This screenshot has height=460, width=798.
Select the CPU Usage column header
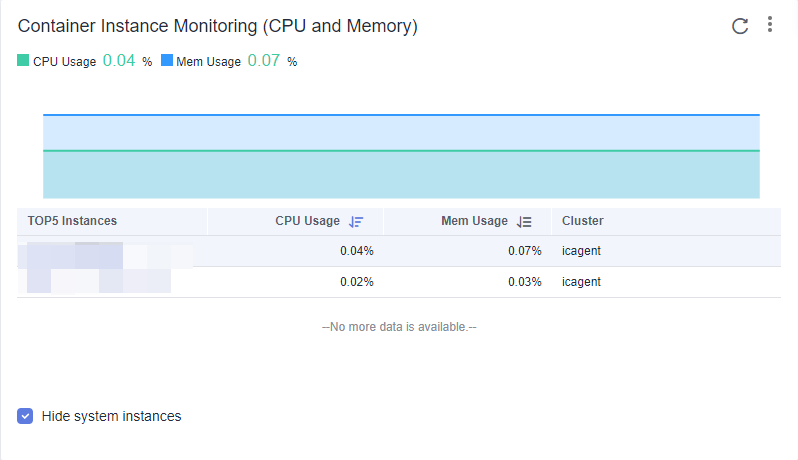click(307, 221)
